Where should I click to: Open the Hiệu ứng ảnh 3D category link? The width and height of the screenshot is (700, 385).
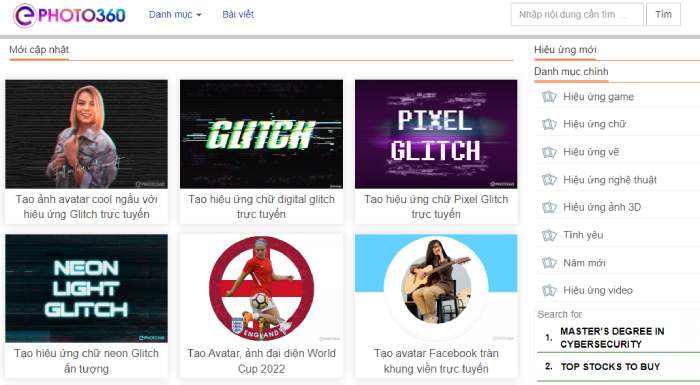(x=602, y=207)
